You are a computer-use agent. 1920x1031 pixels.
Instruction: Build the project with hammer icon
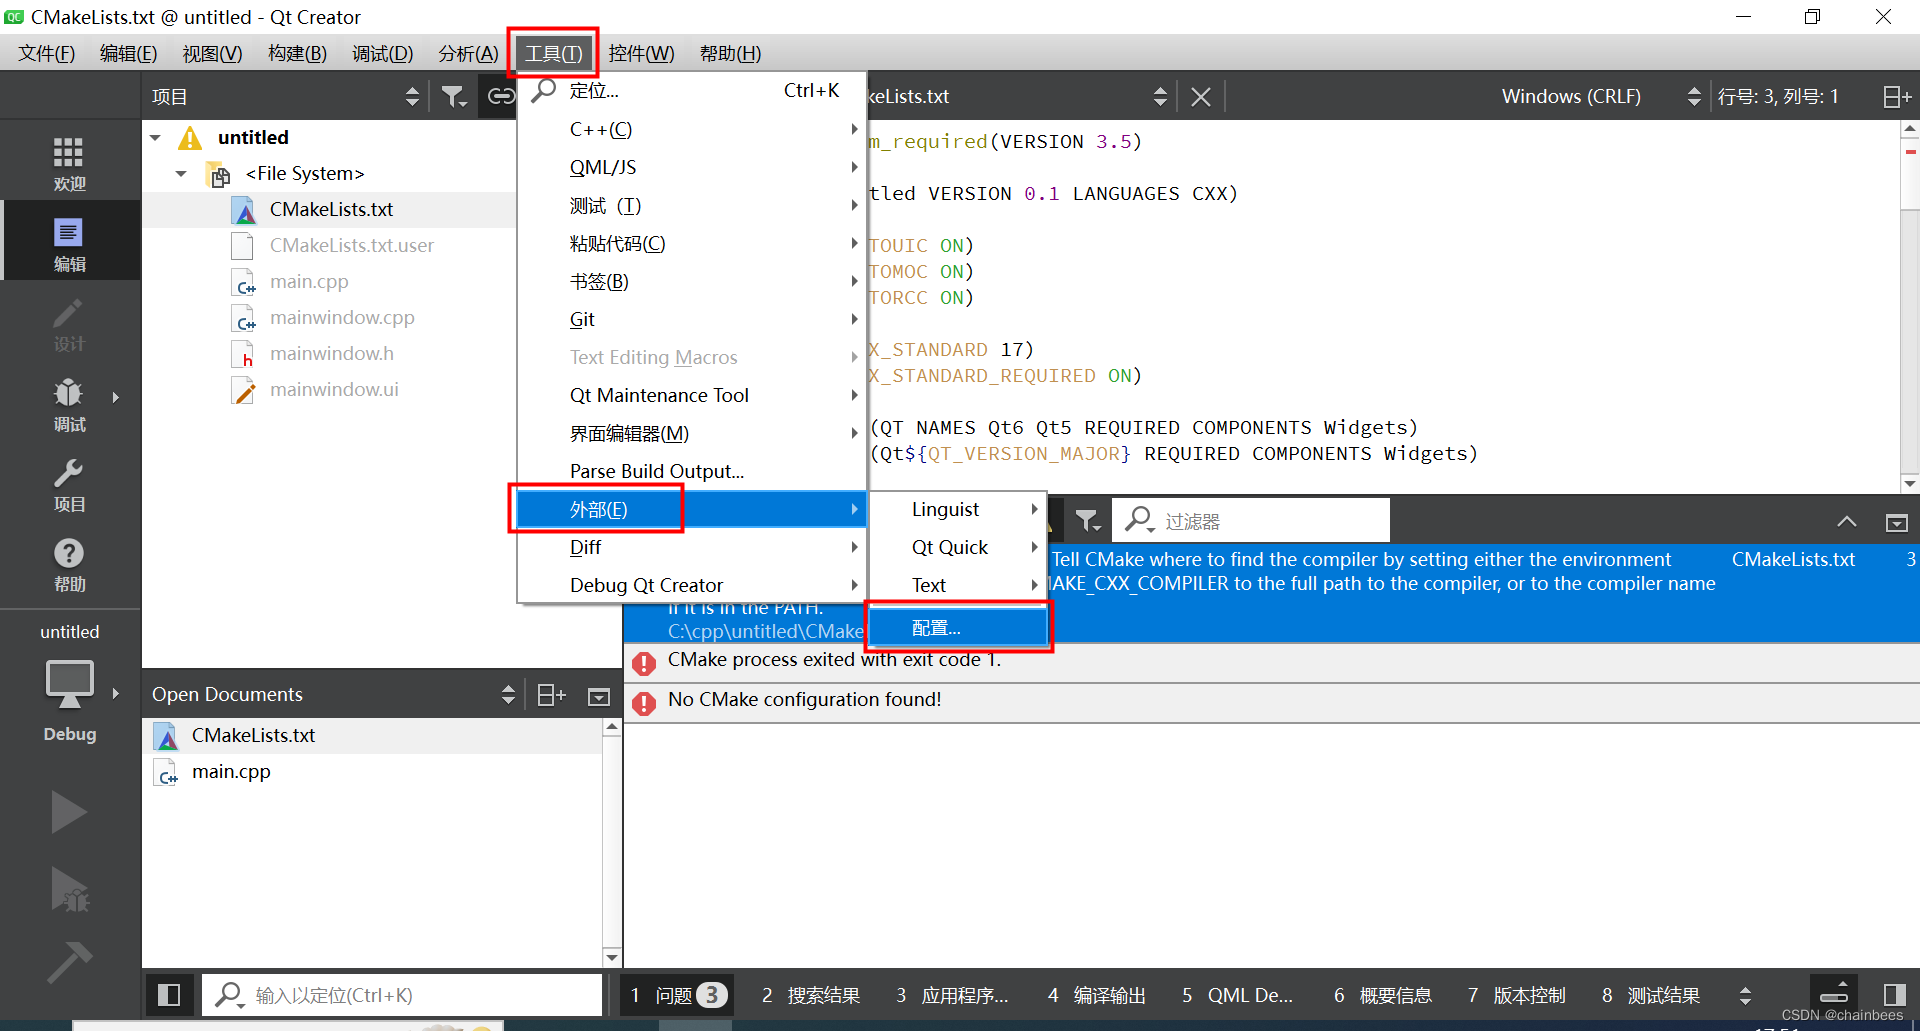pyautogui.click(x=69, y=961)
